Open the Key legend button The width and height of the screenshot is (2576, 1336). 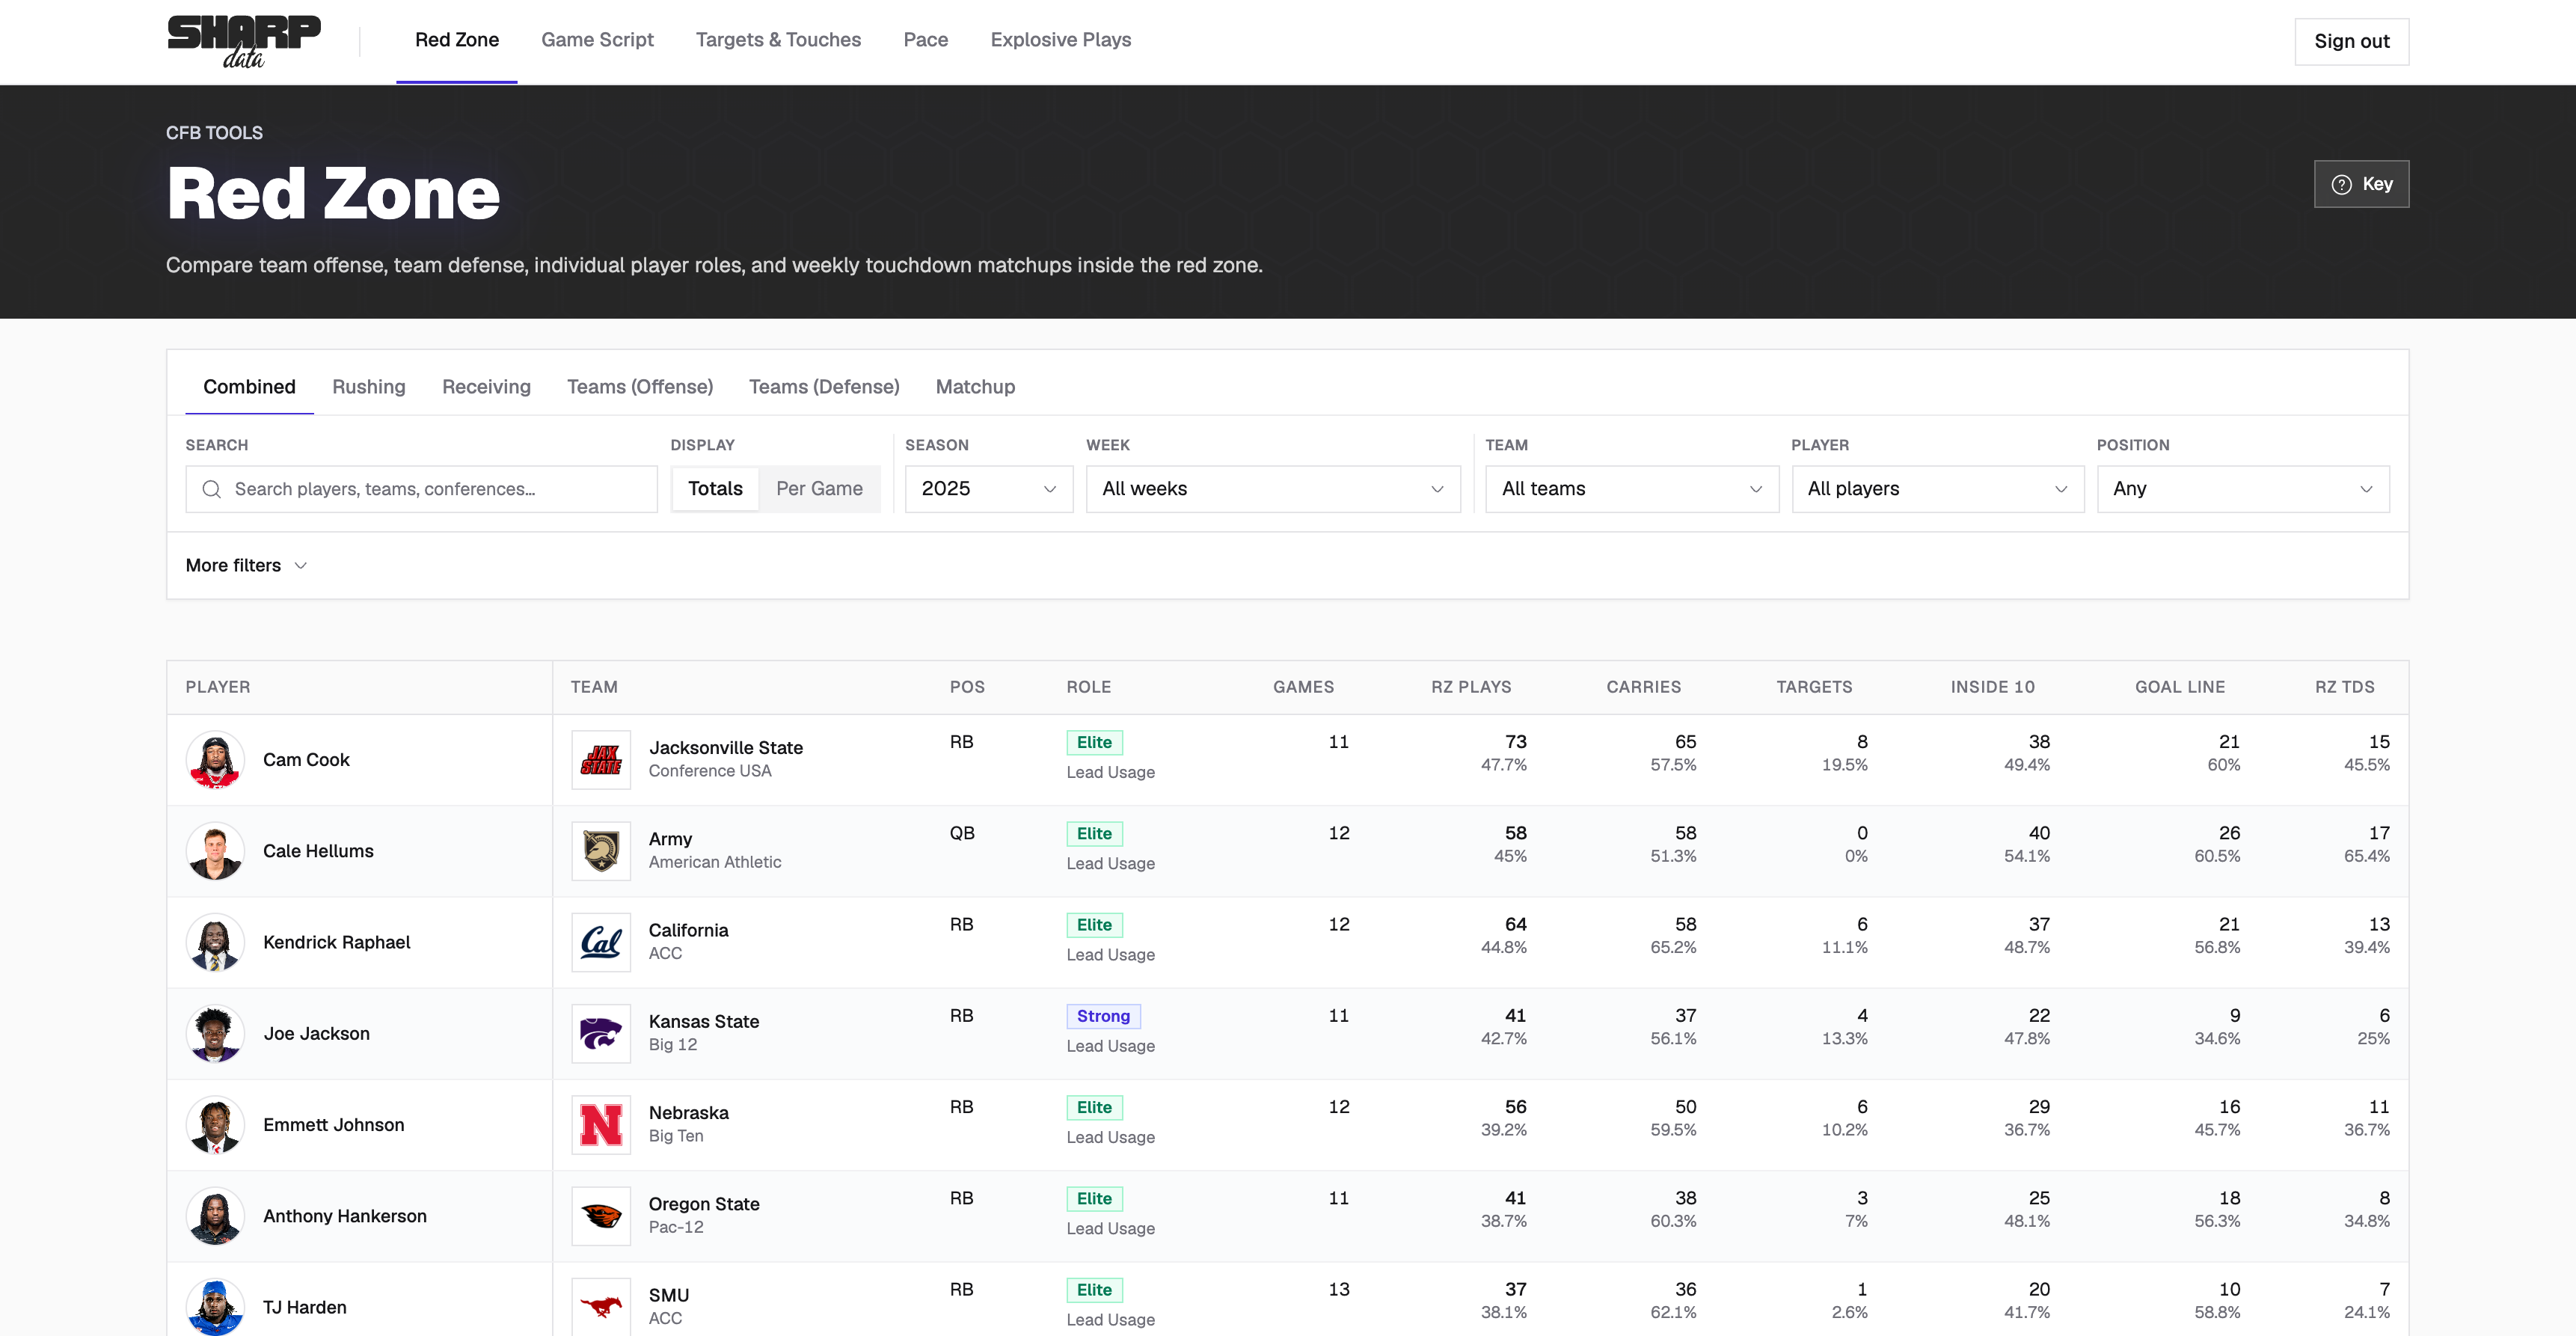(2361, 184)
